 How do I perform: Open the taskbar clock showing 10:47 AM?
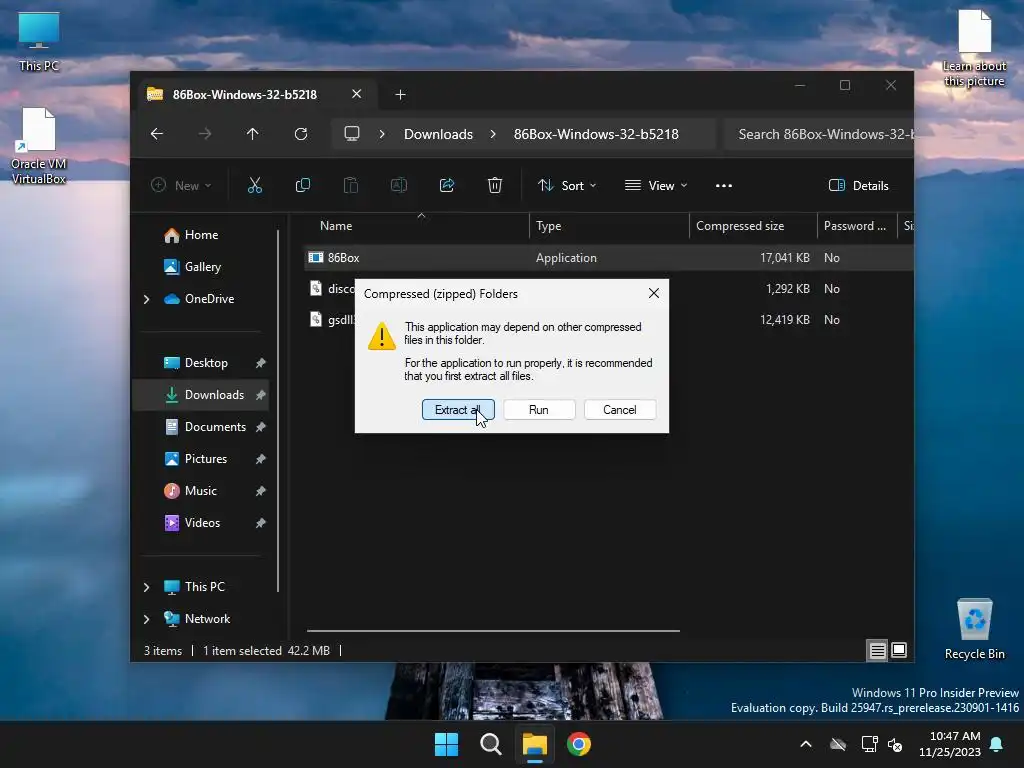pyautogui.click(x=950, y=744)
